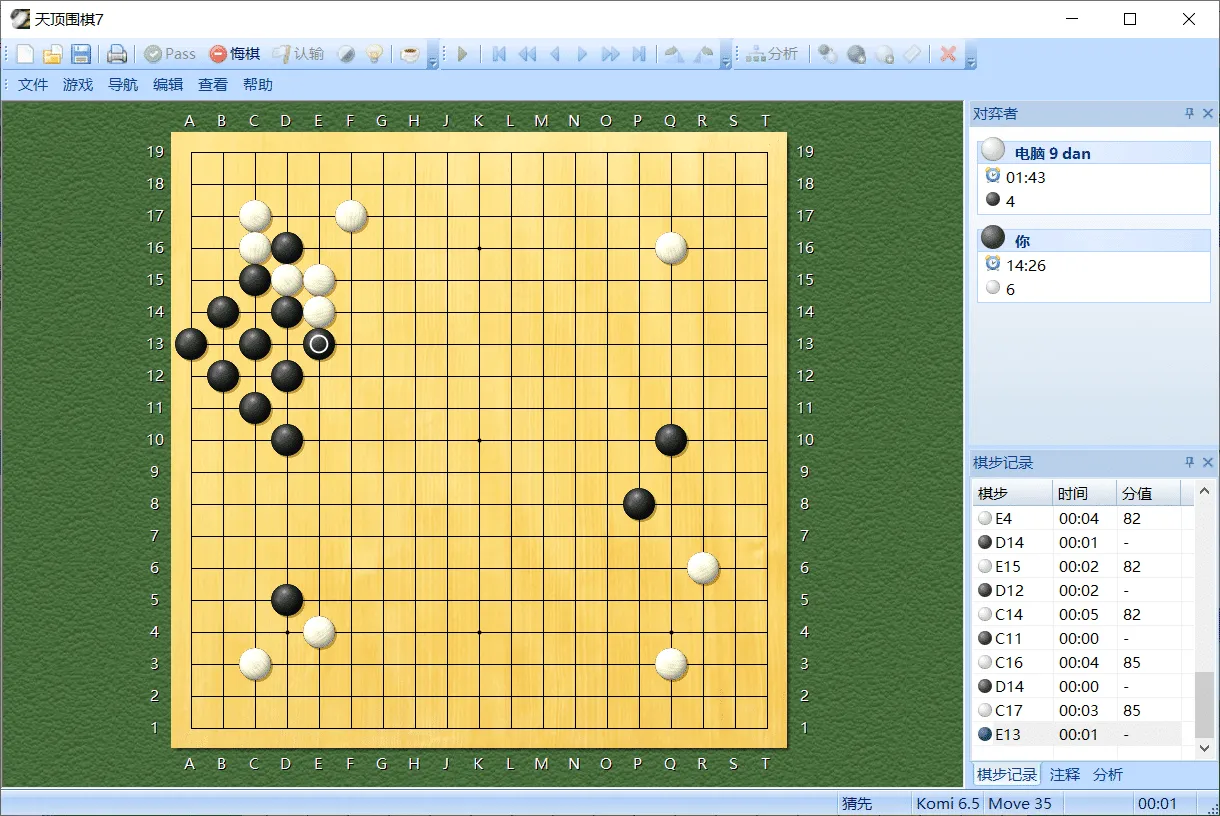Create a new game with blank page icon
The image size is (1220, 816).
(x=25, y=54)
